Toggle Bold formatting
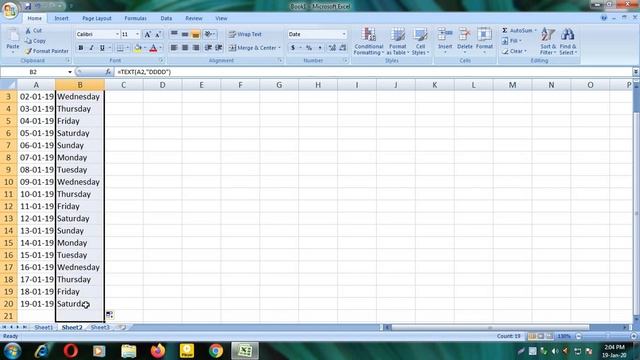 coord(81,48)
